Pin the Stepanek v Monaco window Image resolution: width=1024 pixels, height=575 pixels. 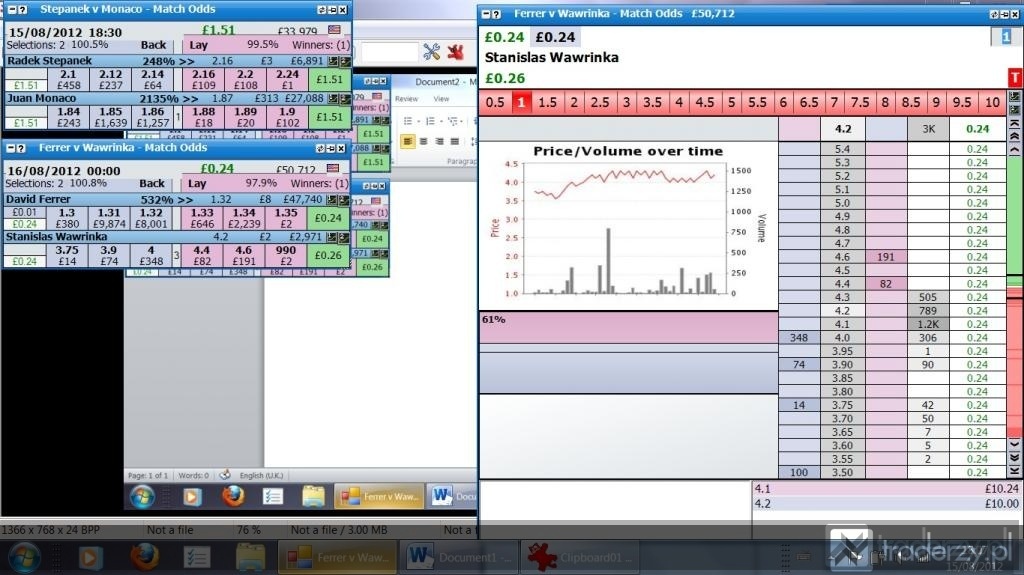click(x=332, y=10)
